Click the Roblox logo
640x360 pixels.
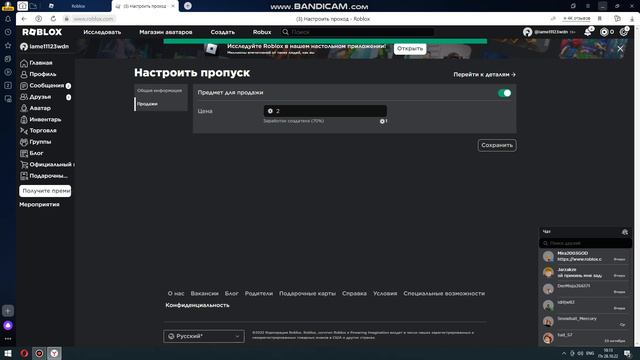tap(42, 32)
